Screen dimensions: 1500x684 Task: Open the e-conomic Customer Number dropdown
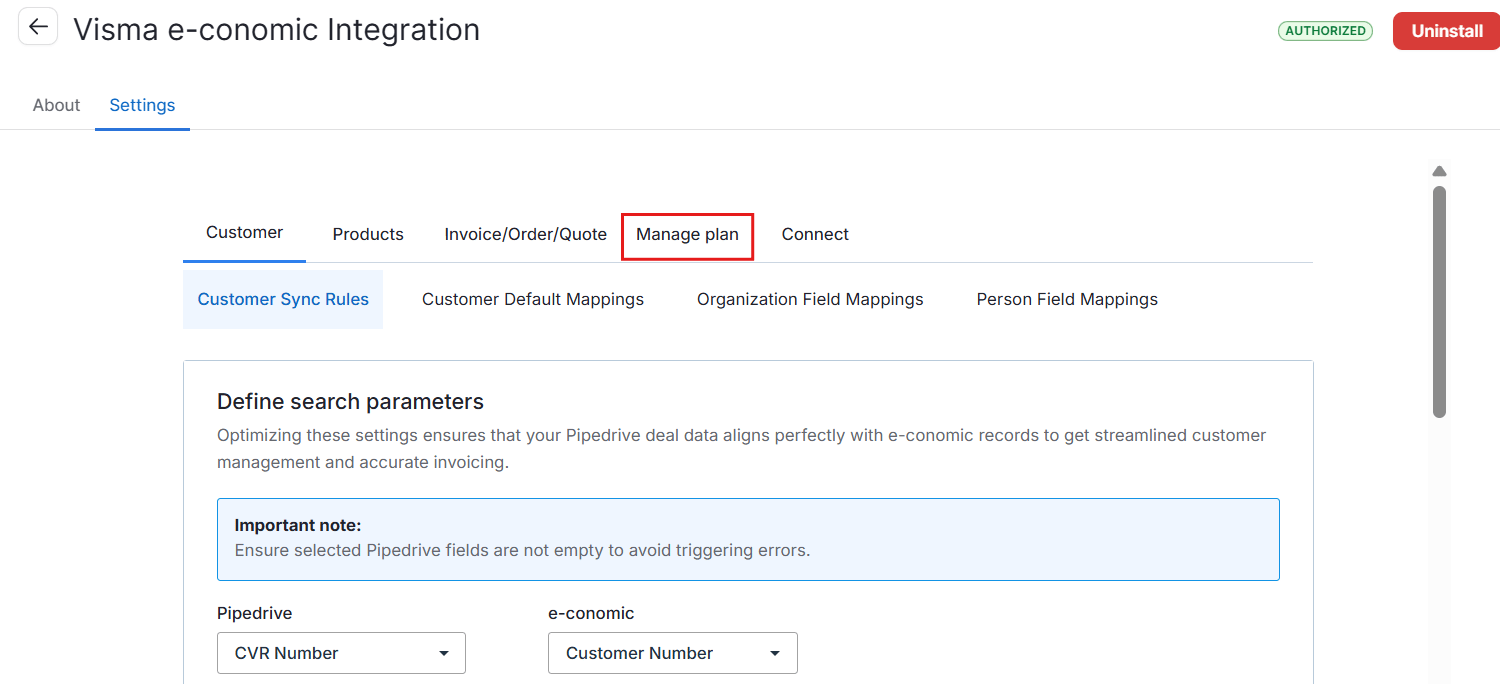pyautogui.click(x=673, y=653)
